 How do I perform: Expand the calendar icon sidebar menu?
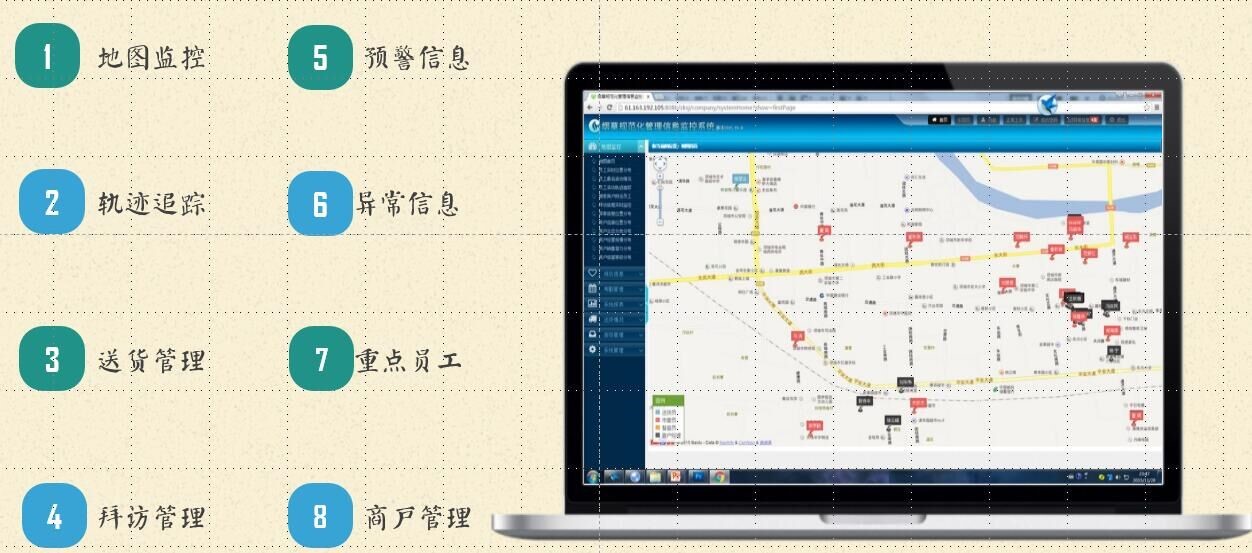click(x=593, y=288)
